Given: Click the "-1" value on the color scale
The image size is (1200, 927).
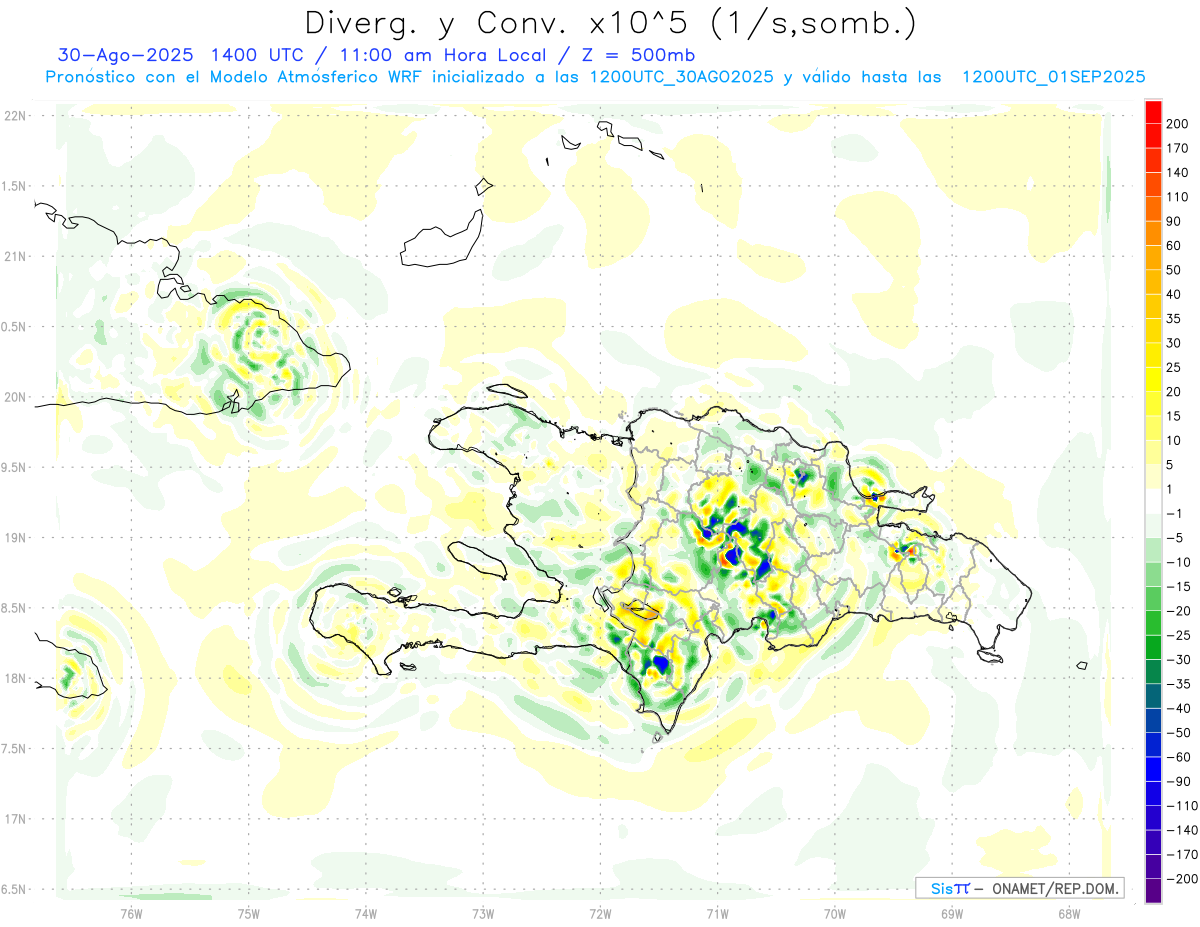Looking at the screenshot, I should click(1174, 514).
